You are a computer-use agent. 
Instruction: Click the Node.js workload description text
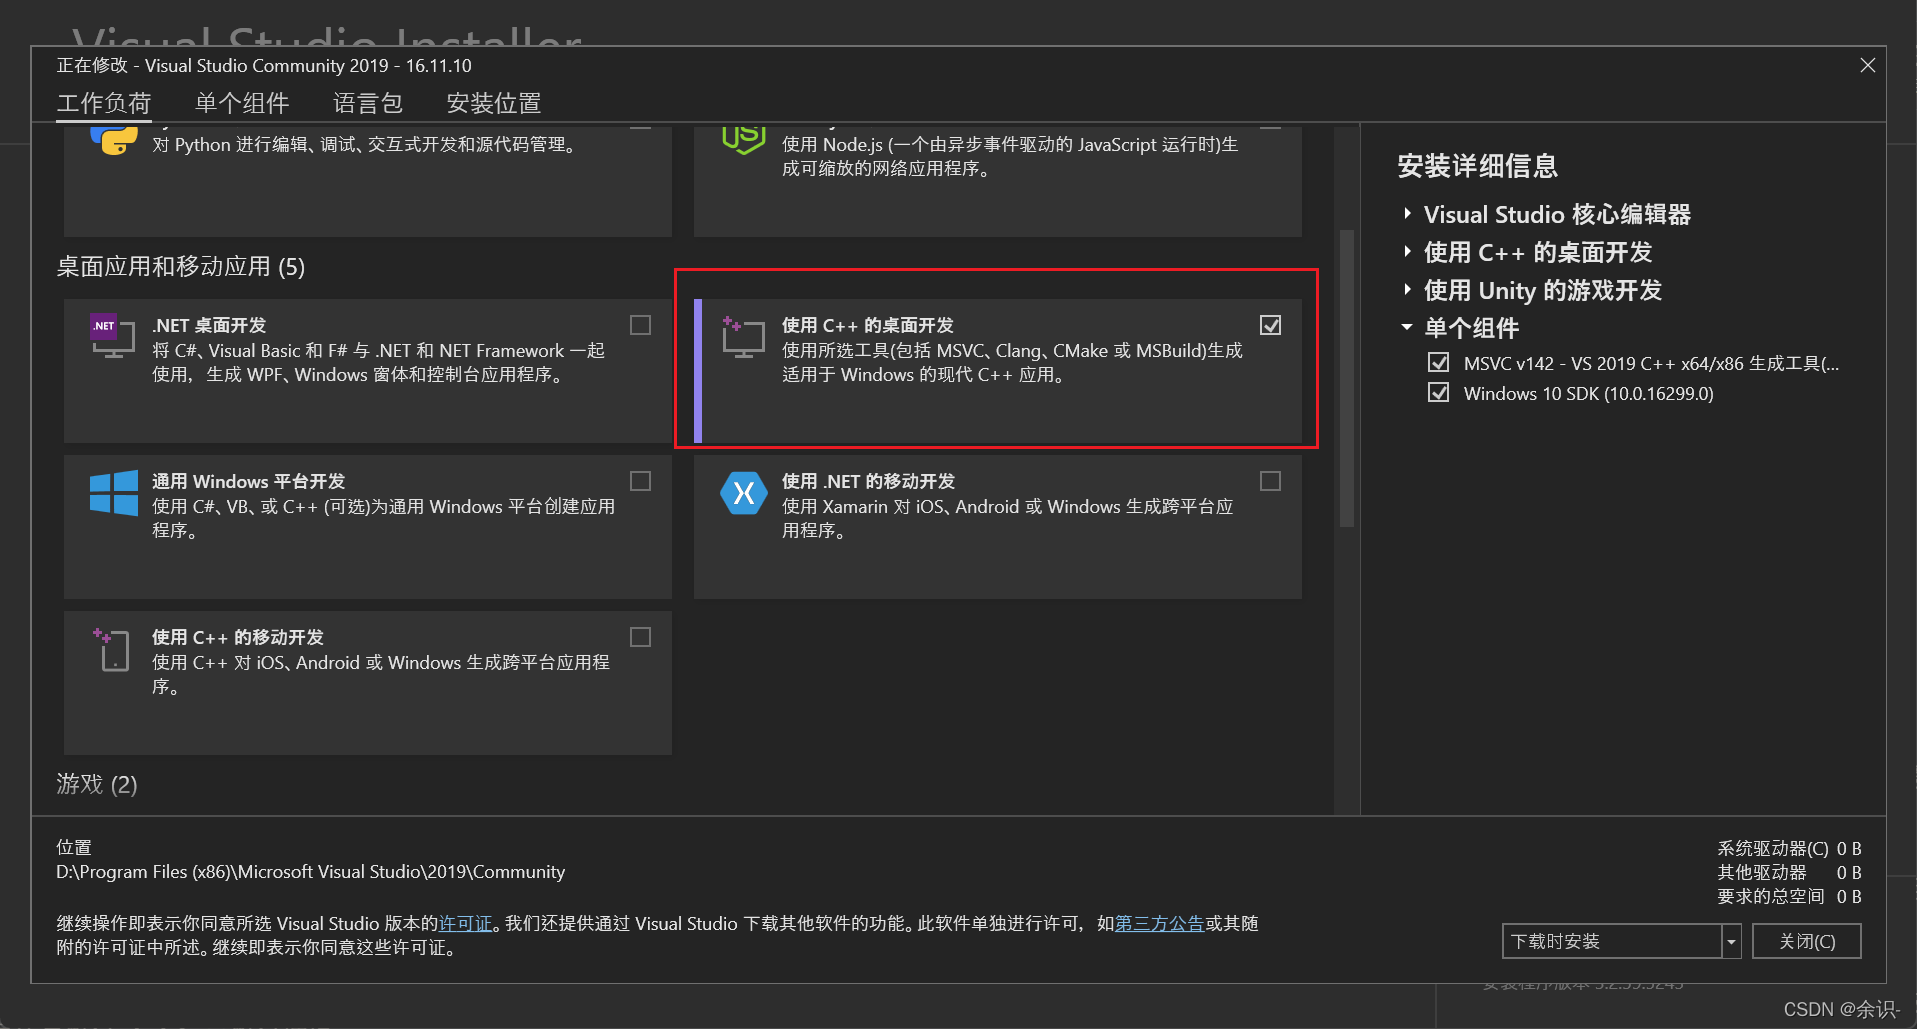pyautogui.click(x=1010, y=157)
